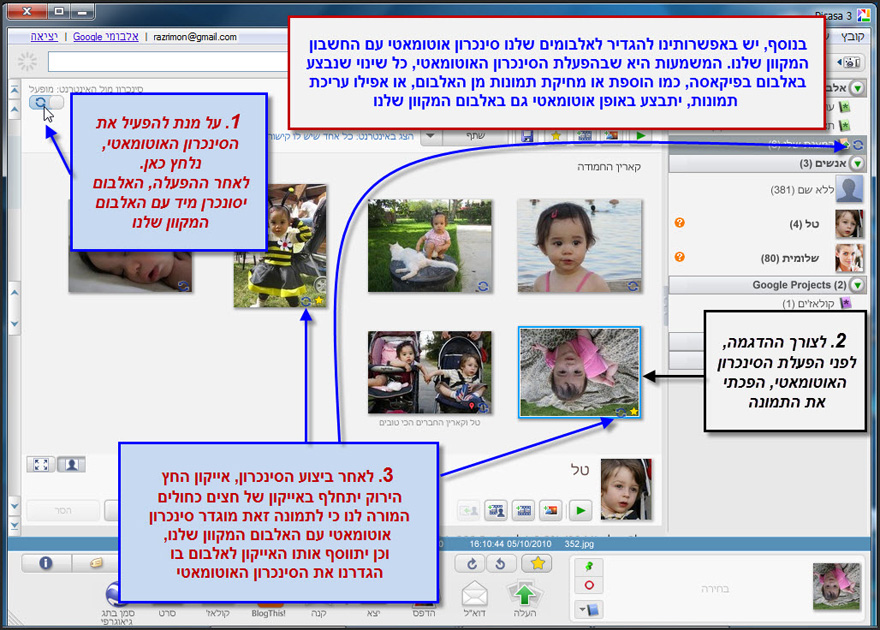This screenshot has height=630, width=880.
Task: Collapse the Google Projects (2) section
Action: pos(857,284)
